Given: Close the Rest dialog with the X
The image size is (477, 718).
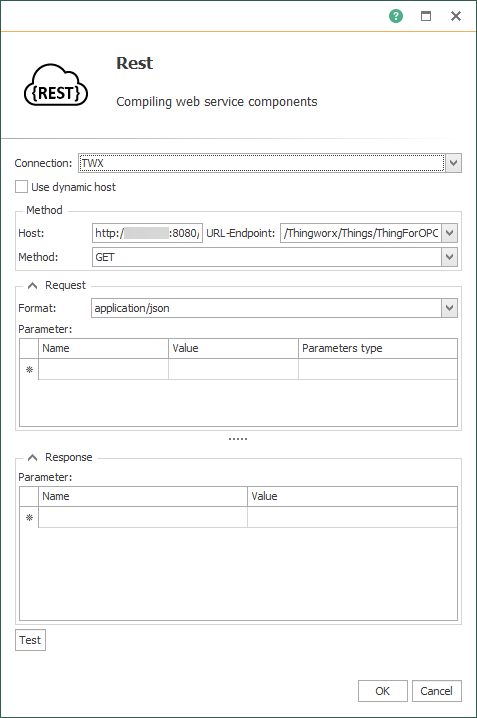Looking at the screenshot, I should [455, 16].
